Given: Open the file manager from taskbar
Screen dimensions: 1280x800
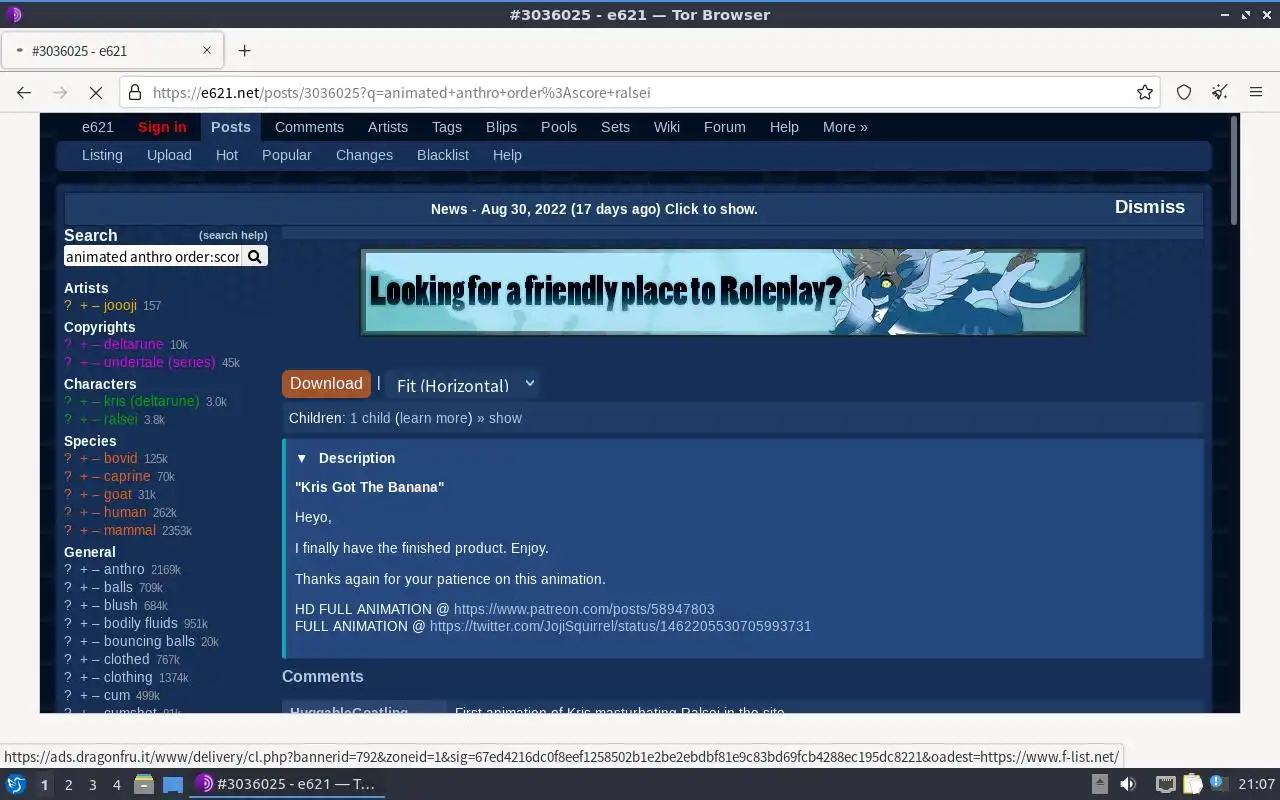Looking at the screenshot, I should coord(144,784).
